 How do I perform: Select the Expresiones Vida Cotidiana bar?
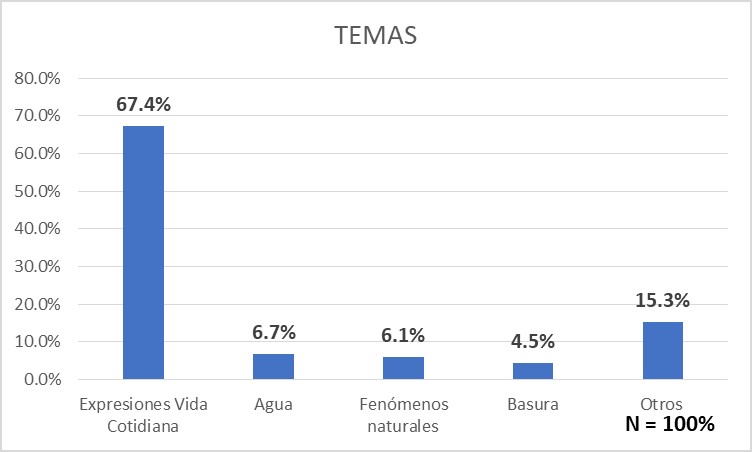pyautogui.click(x=143, y=253)
